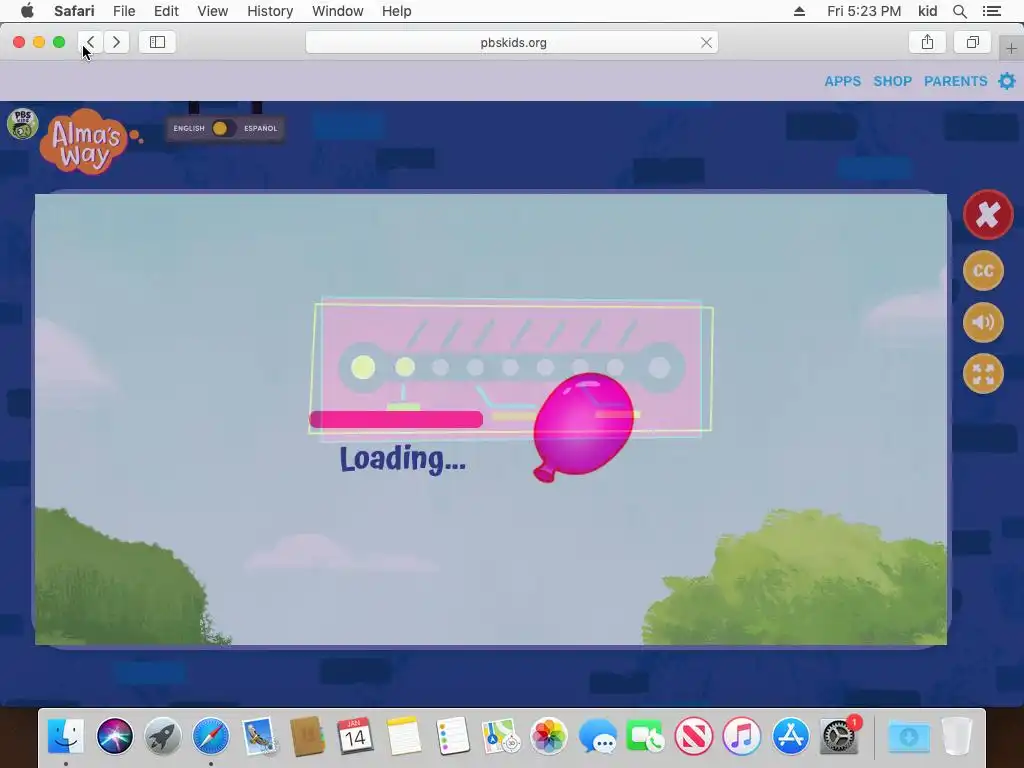This screenshot has width=1024, height=768.
Task: Open the Help menu
Action: click(x=396, y=11)
